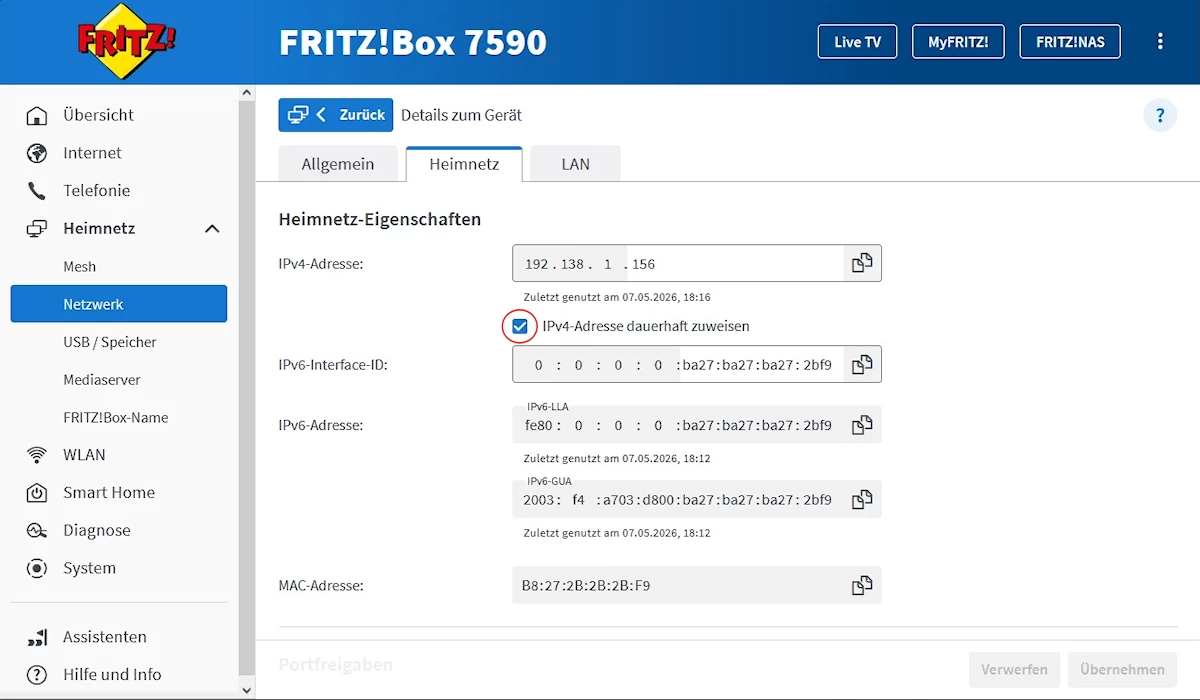Image resolution: width=1200 pixels, height=700 pixels.
Task: Click the 'Heimnetz-Eigenschaften' heading
Action: [380, 219]
